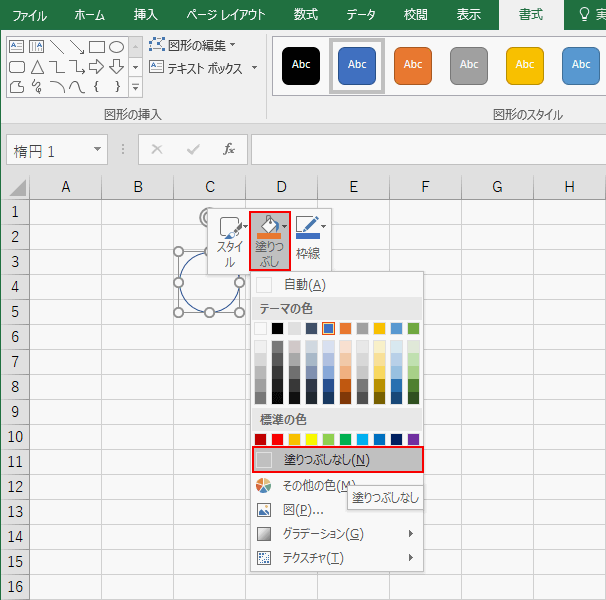Click the insert function fx icon

pos(229,149)
